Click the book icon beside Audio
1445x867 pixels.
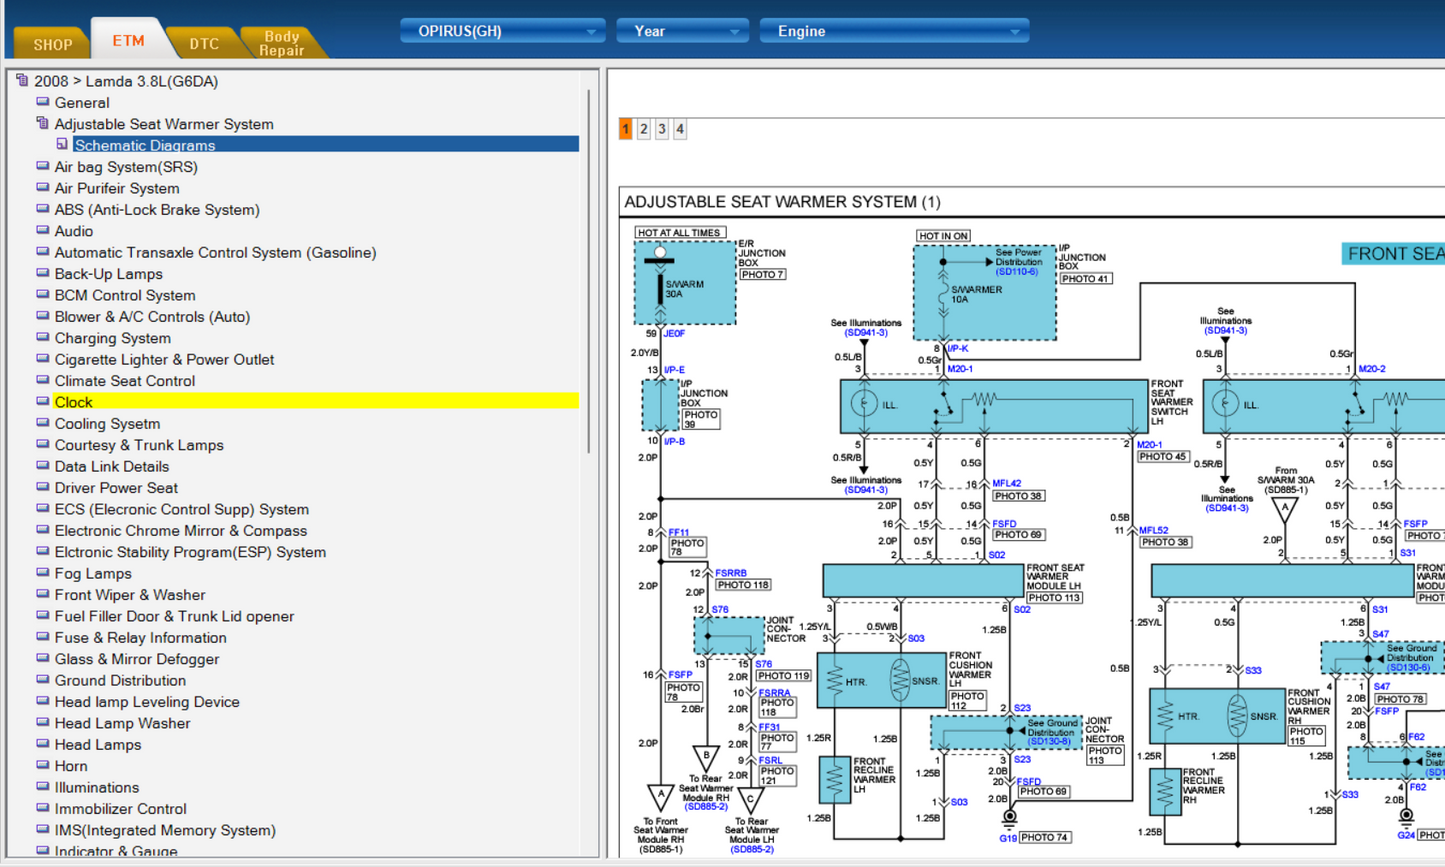[42, 230]
